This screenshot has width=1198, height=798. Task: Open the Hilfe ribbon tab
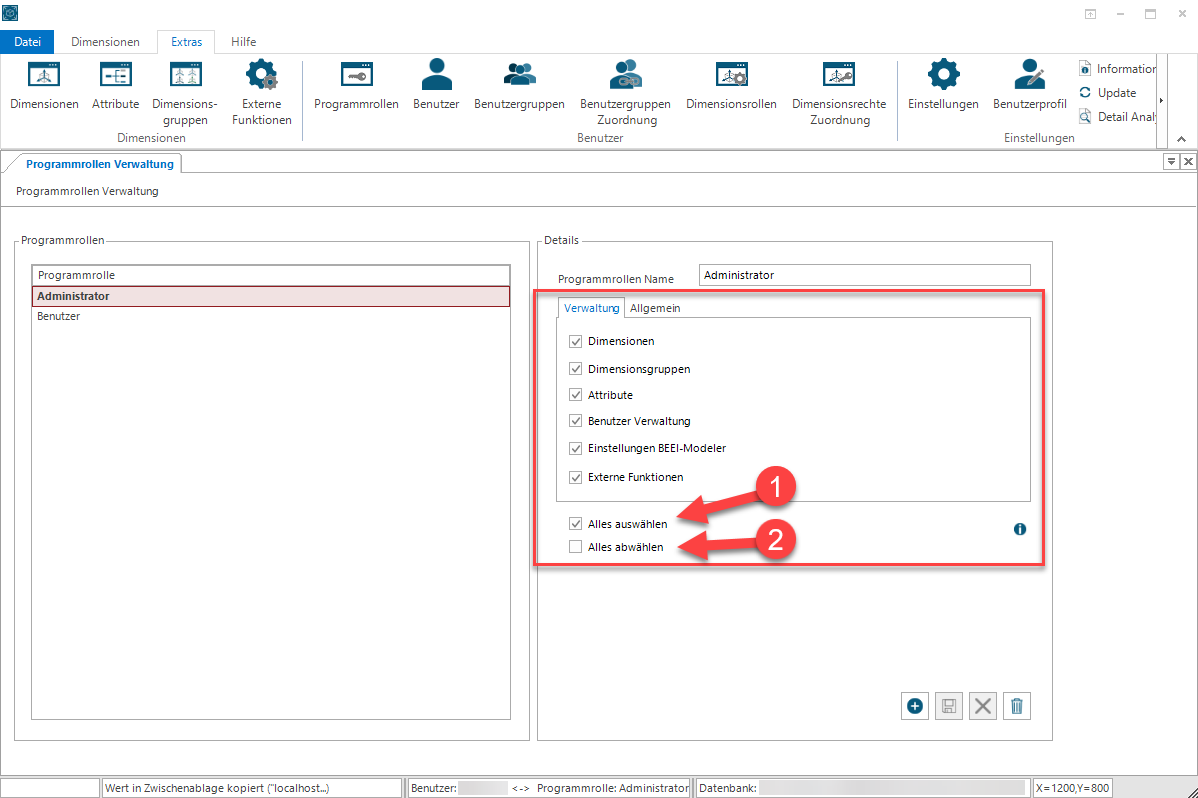tap(244, 42)
